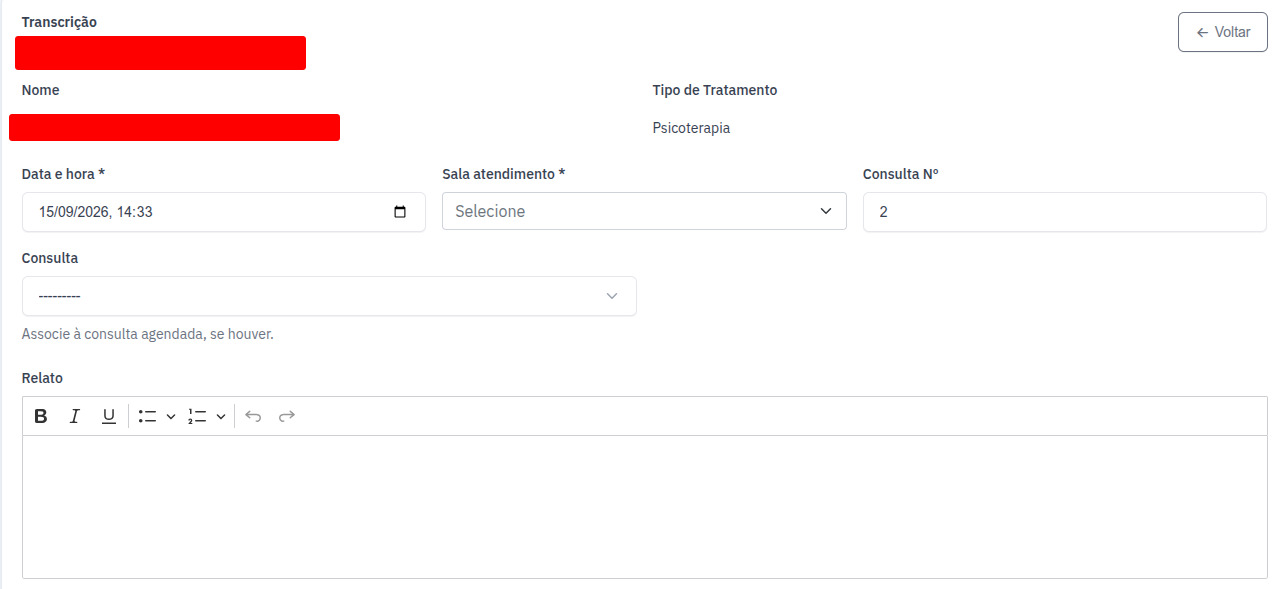Click the Tipo de Tratamento label
This screenshot has width=1278, height=589.
(x=714, y=90)
